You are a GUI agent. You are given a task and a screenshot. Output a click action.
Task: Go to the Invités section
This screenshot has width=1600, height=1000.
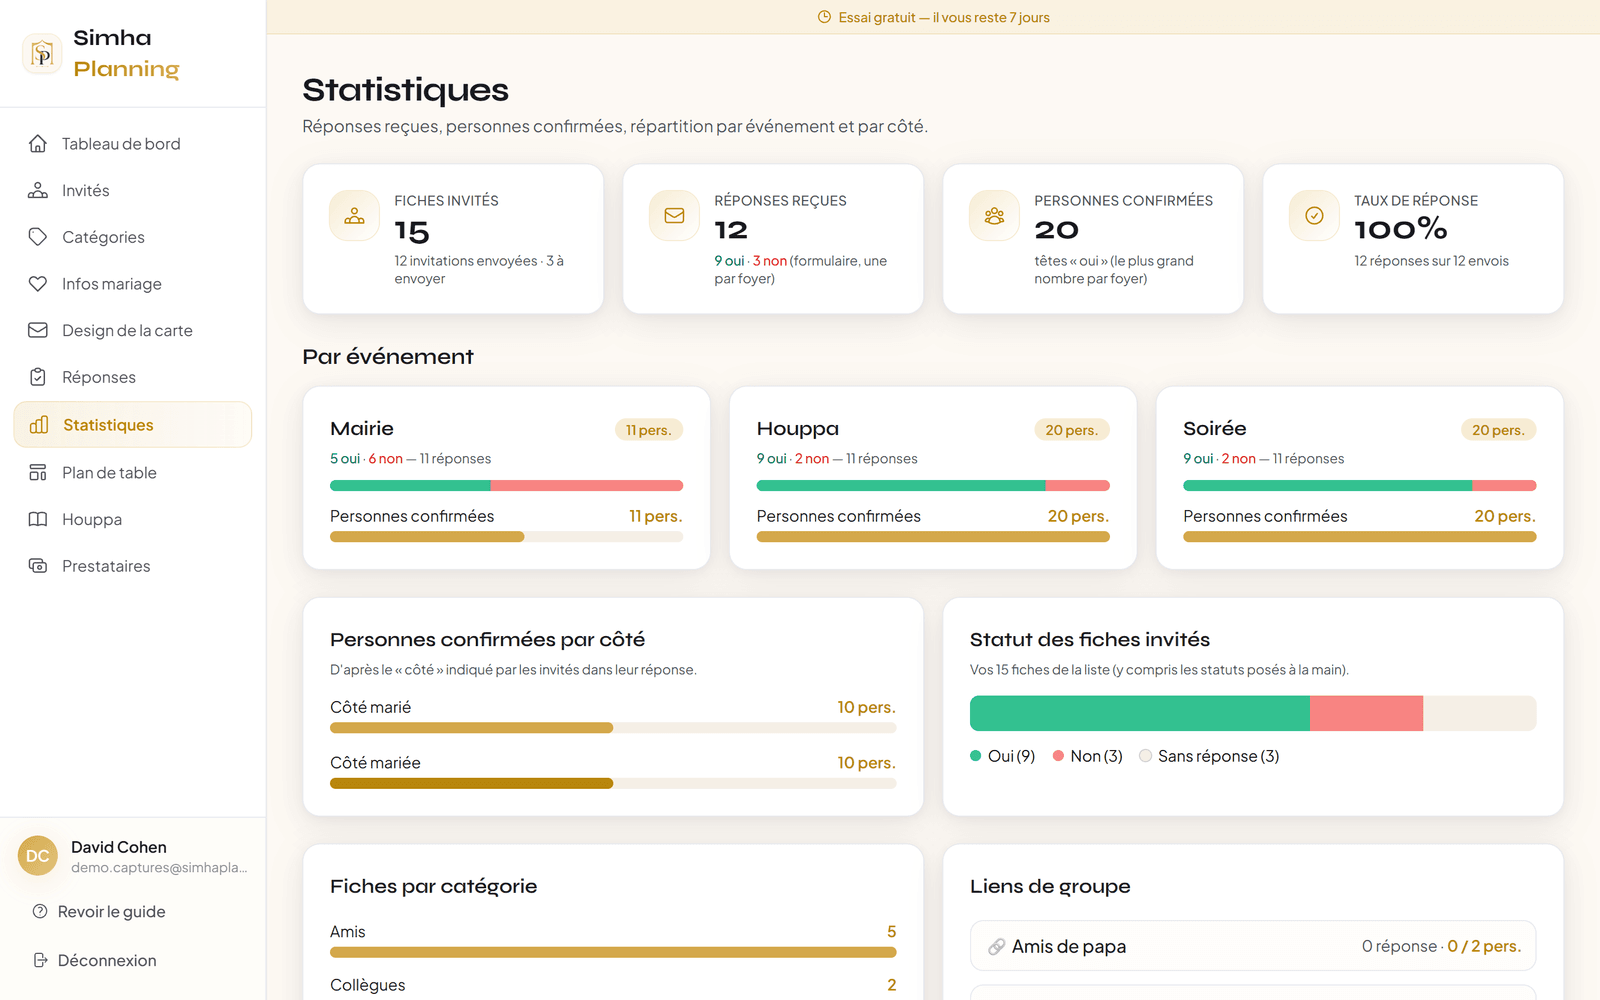132,190
